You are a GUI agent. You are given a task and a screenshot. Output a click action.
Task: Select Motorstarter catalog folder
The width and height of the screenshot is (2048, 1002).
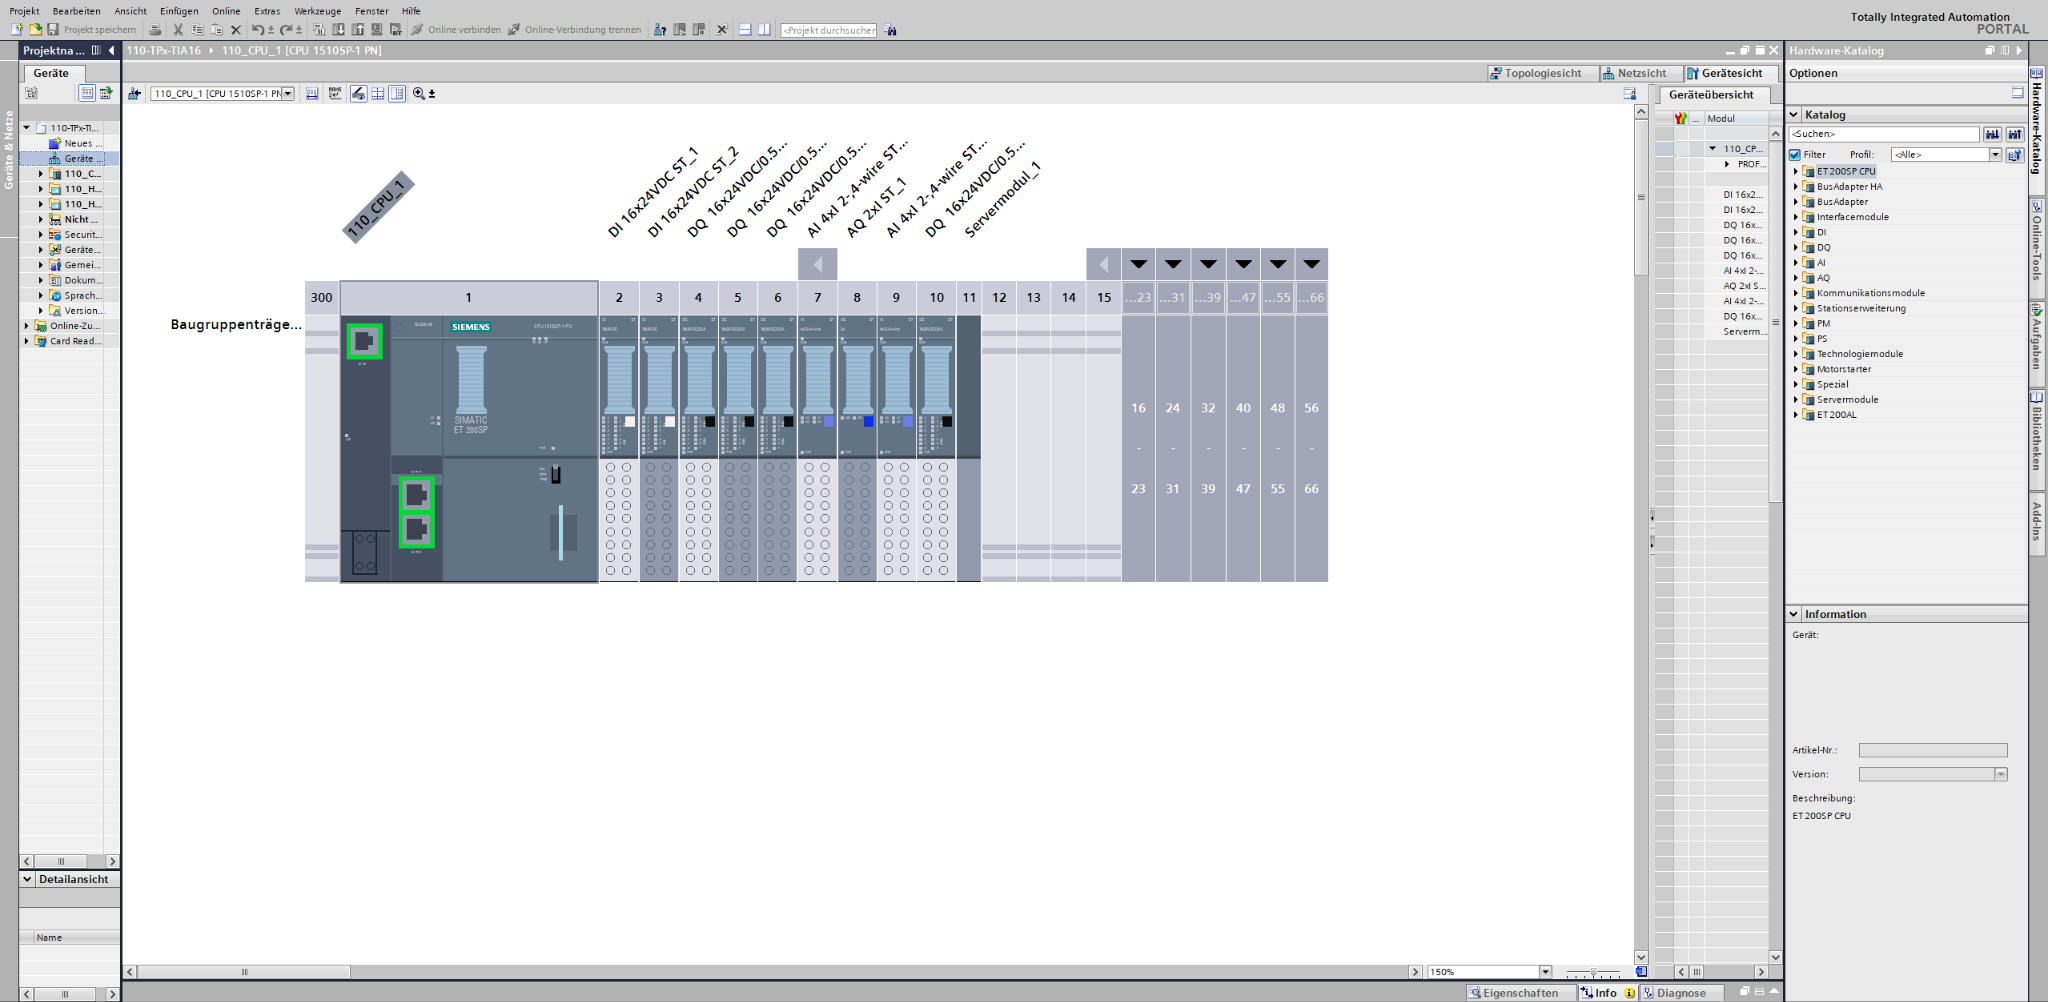pos(1843,369)
